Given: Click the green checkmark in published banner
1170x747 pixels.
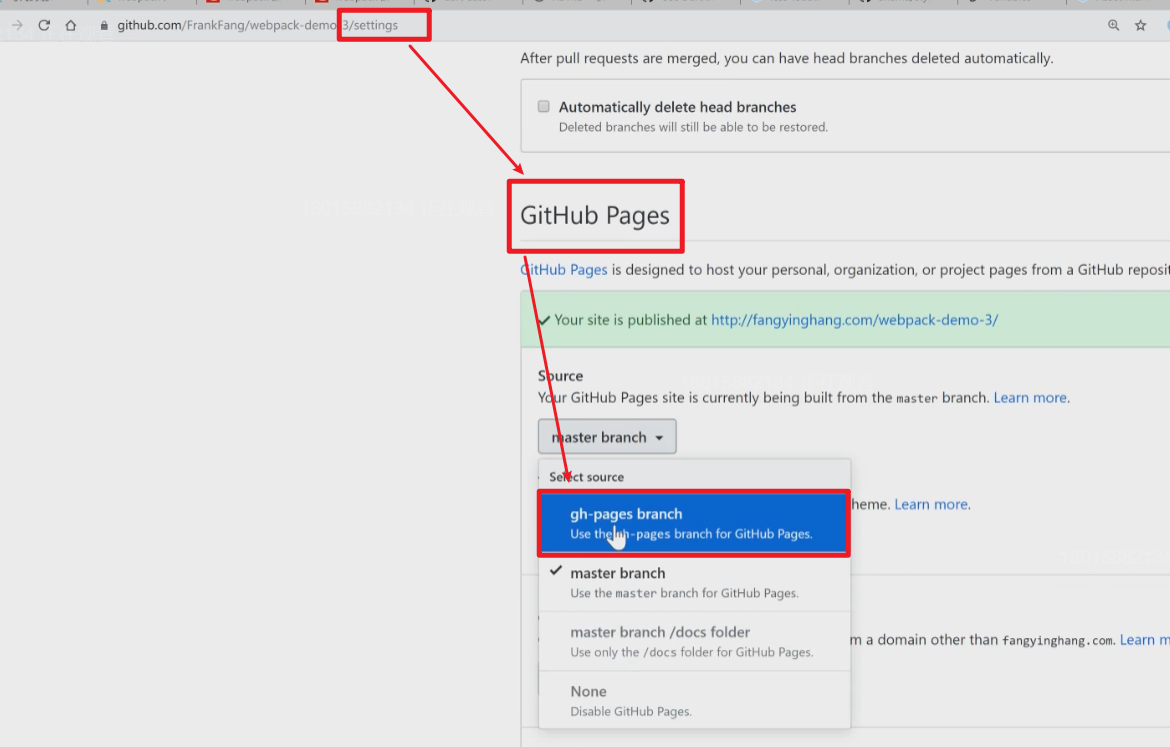Looking at the screenshot, I should click(x=544, y=320).
